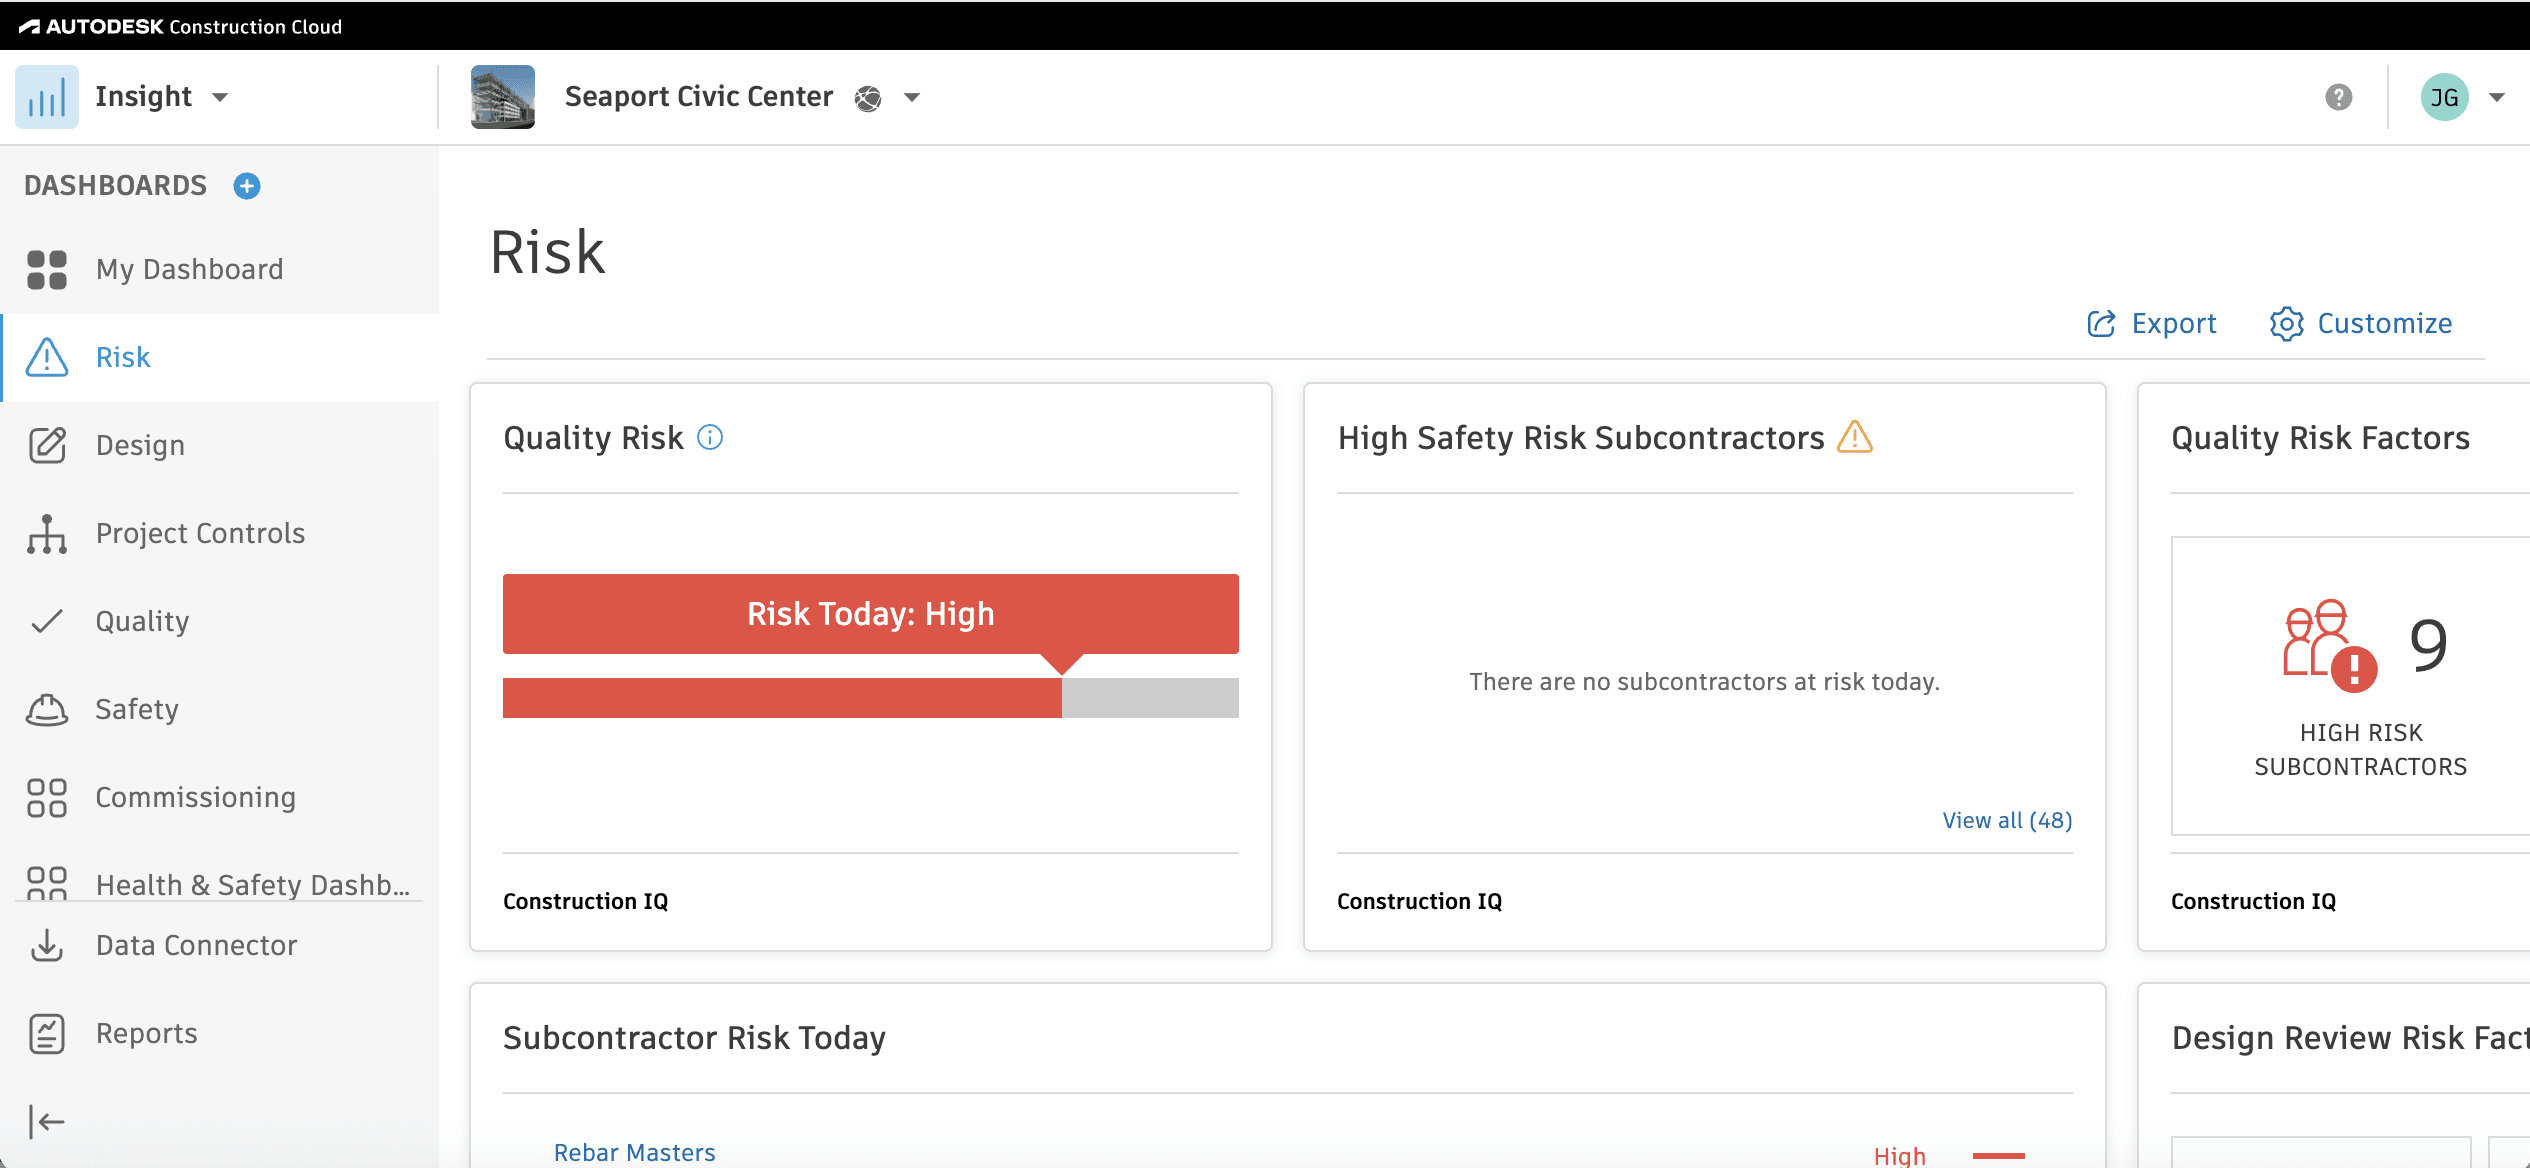
Task: Click the Safety hard-hat icon
Action: pos(46,709)
